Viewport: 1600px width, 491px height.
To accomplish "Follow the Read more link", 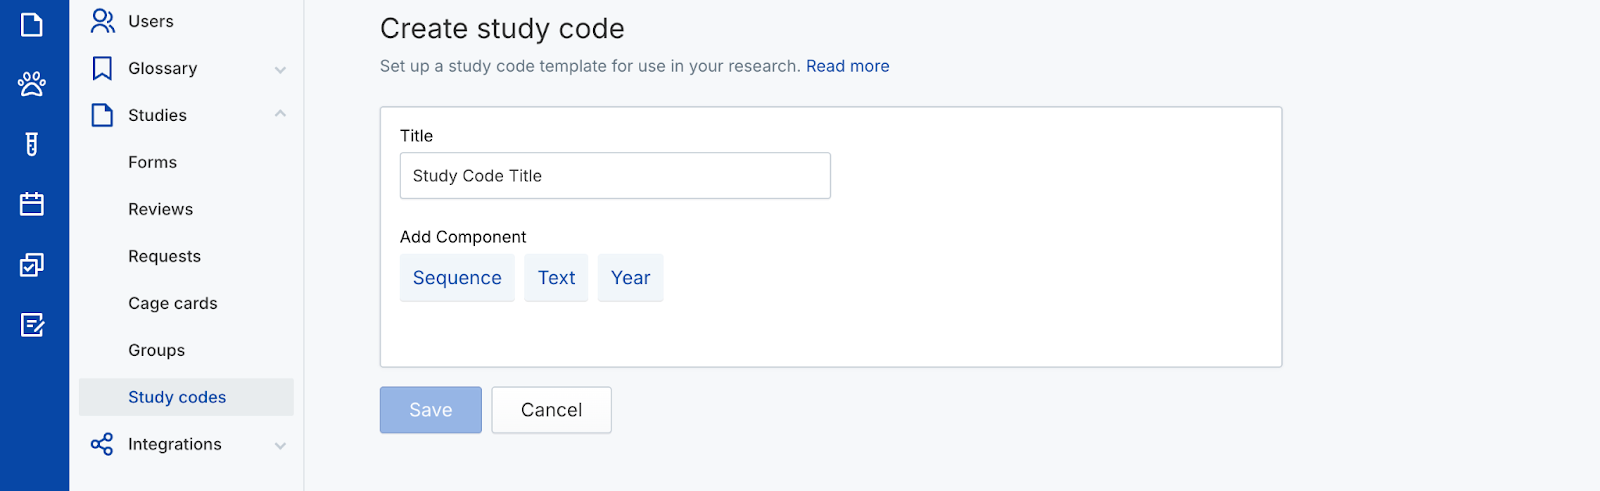I will coord(847,66).
